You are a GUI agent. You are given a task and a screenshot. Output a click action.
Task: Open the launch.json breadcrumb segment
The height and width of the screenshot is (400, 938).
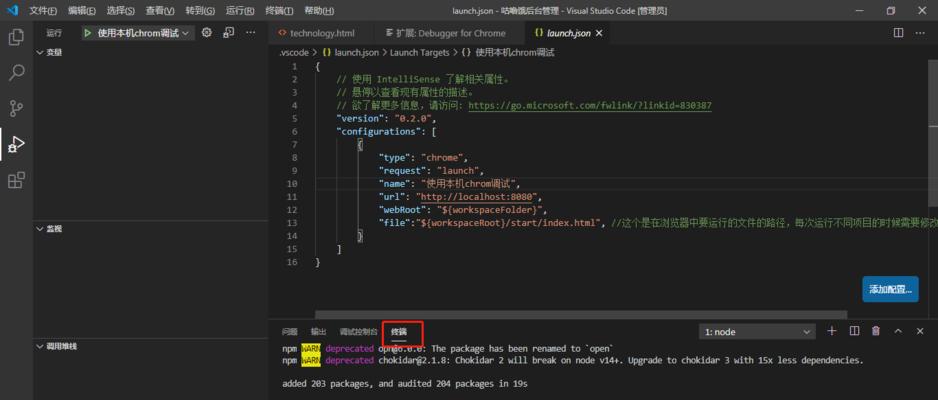(x=351, y=53)
